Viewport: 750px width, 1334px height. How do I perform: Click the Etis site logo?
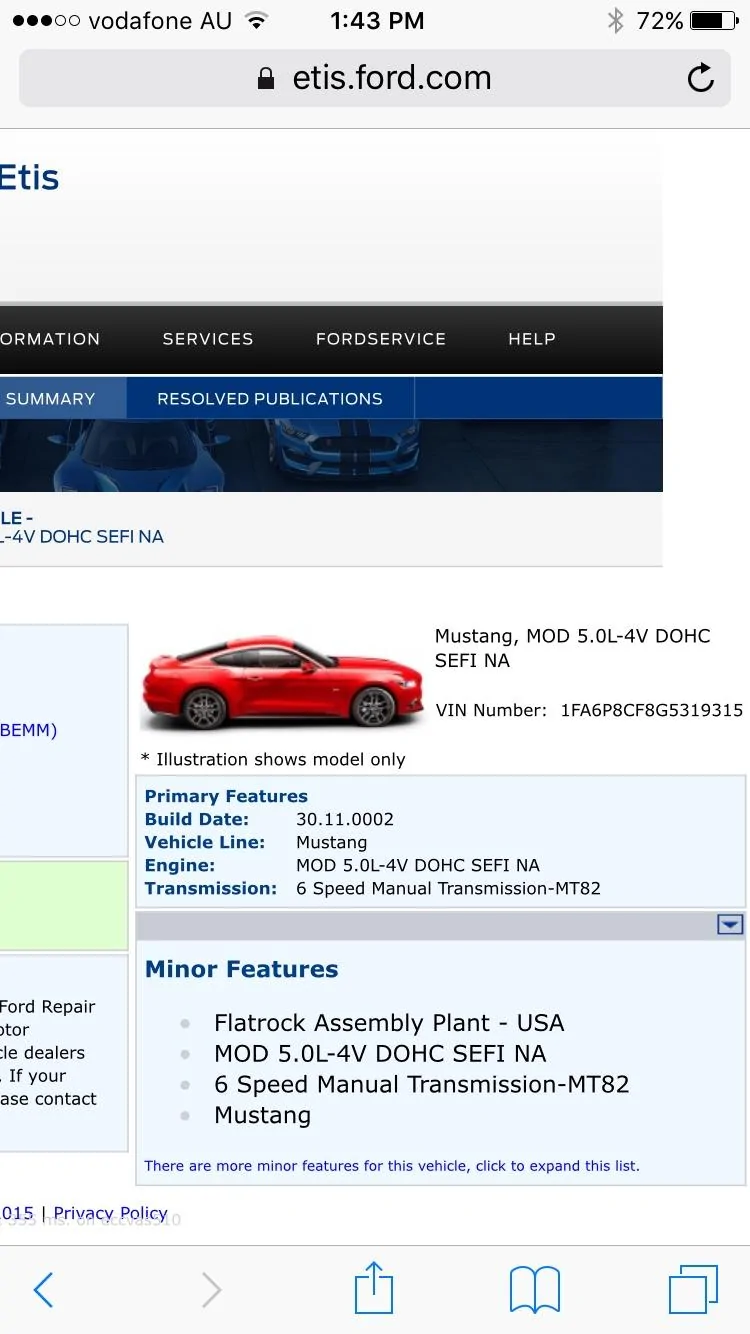point(30,178)
